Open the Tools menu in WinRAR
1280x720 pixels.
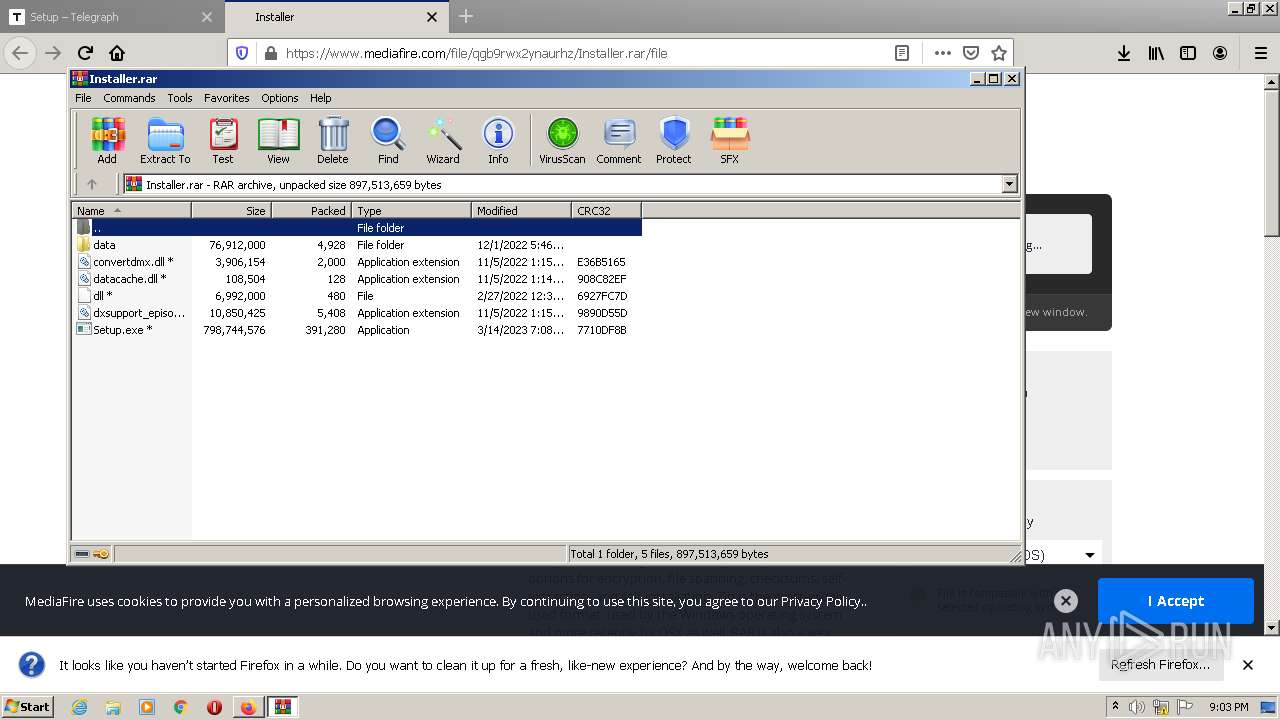[180, 98]
